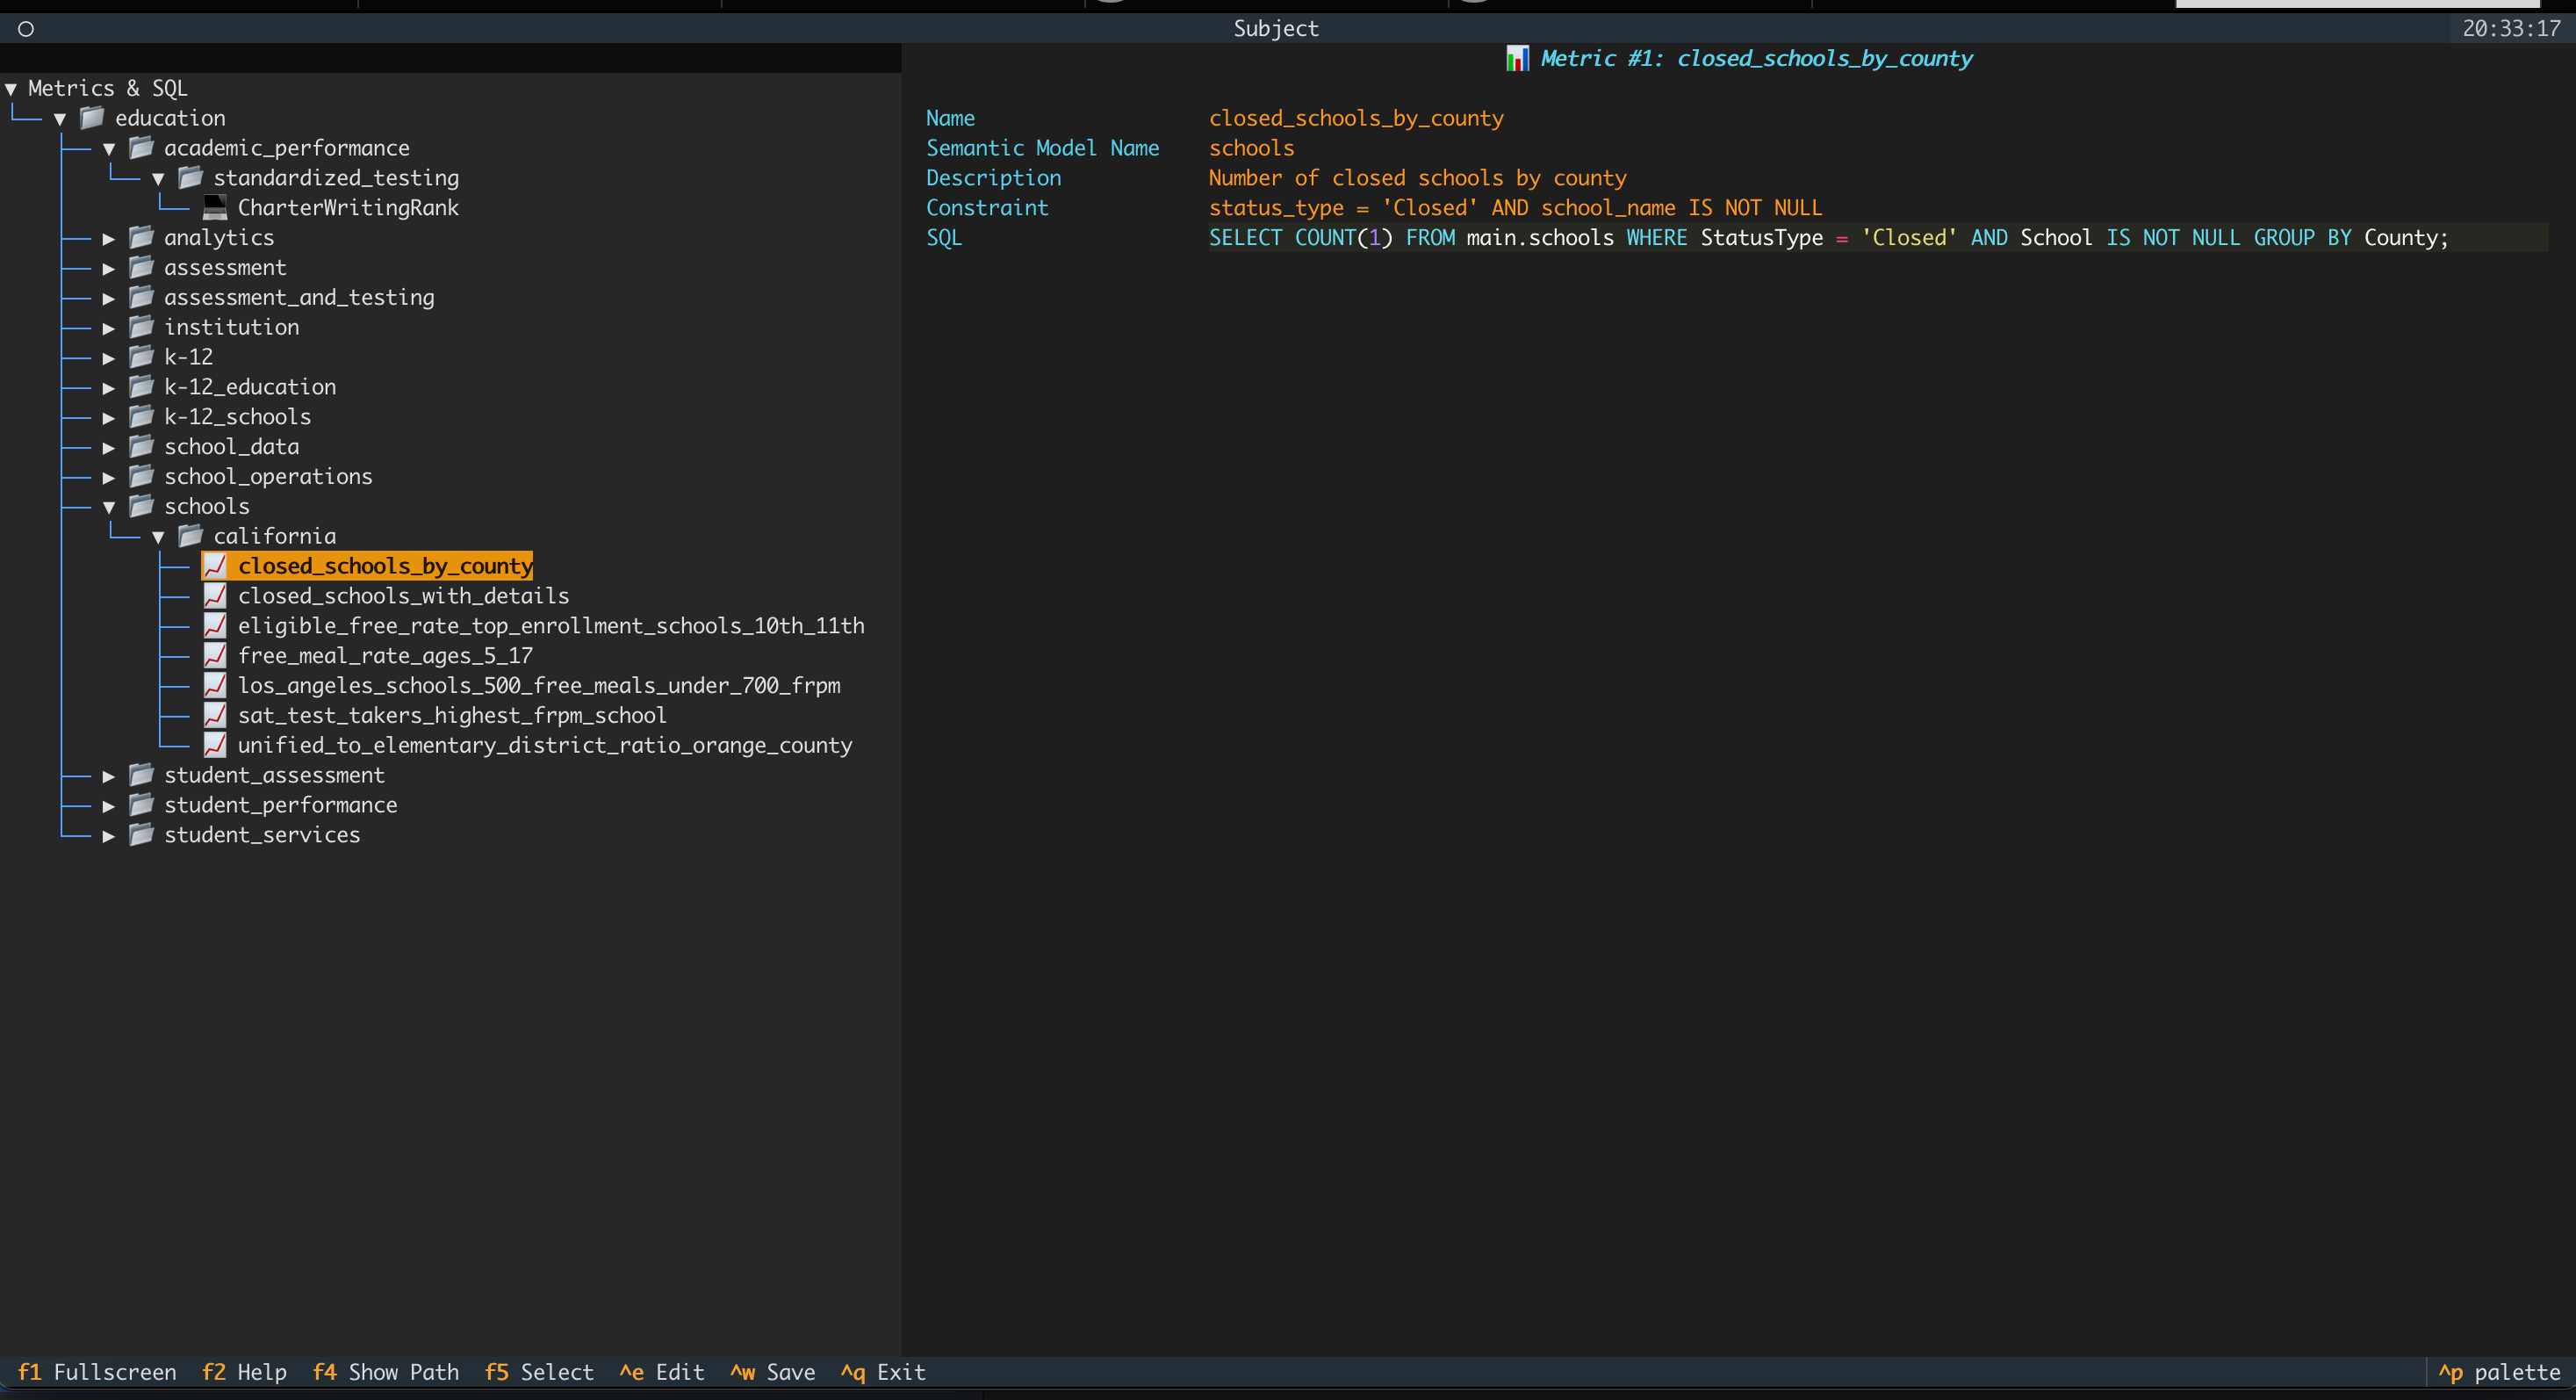Click the bar chart icon next to Metric #1 header
This screenshot has height=1400, width=2576.
1518,58
